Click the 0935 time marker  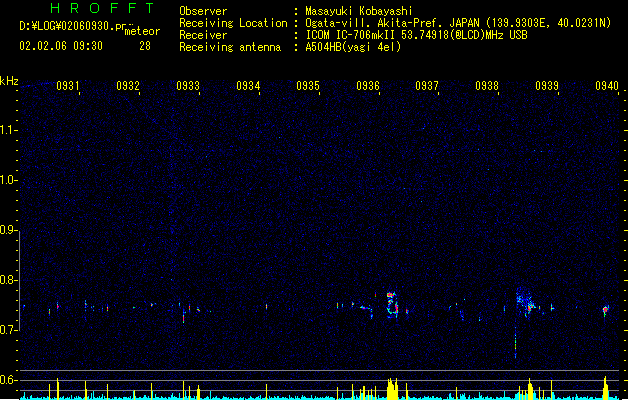coord(308,86)
